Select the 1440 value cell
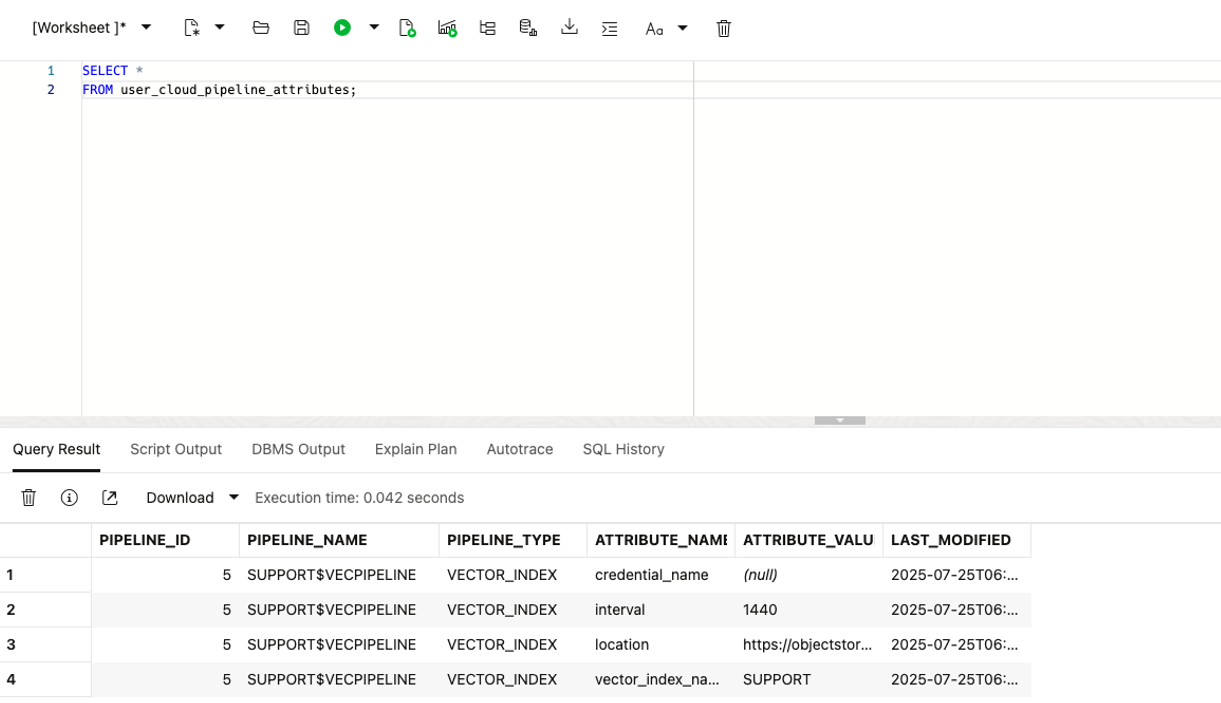This screenshot has height=703, width=1221. (x=809, y=610)
